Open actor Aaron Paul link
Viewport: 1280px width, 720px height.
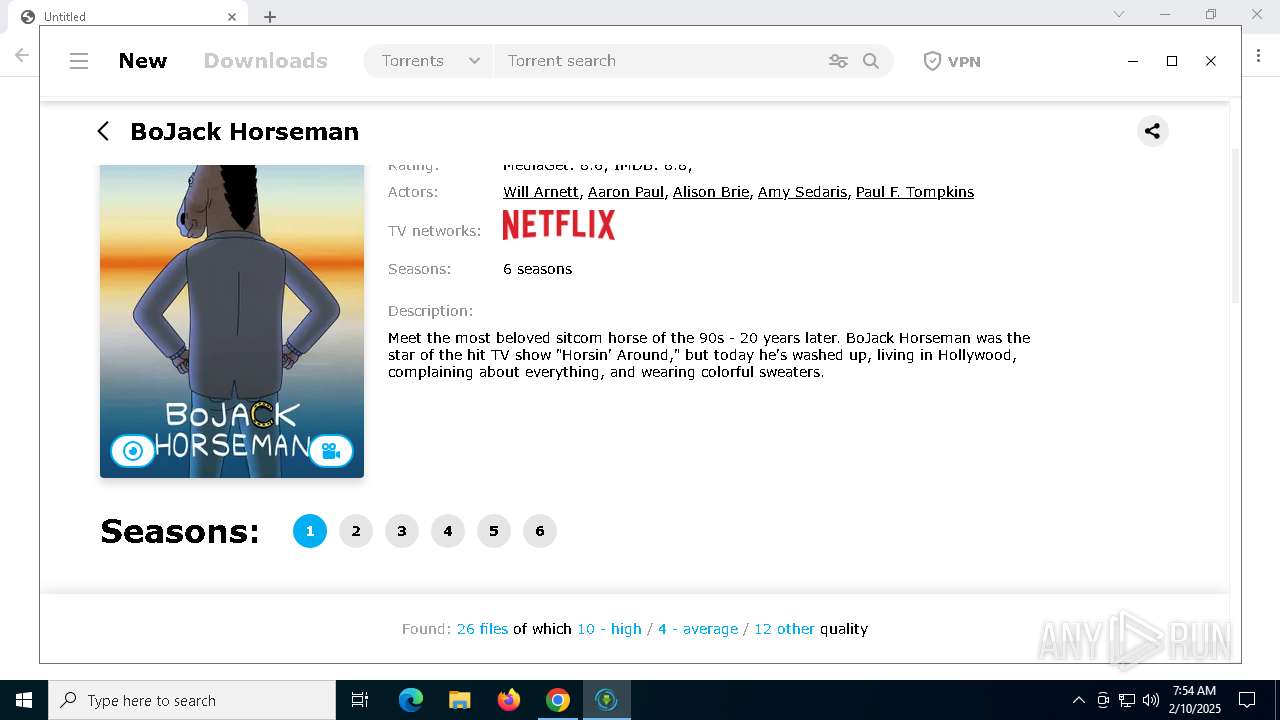coord(626,192)
